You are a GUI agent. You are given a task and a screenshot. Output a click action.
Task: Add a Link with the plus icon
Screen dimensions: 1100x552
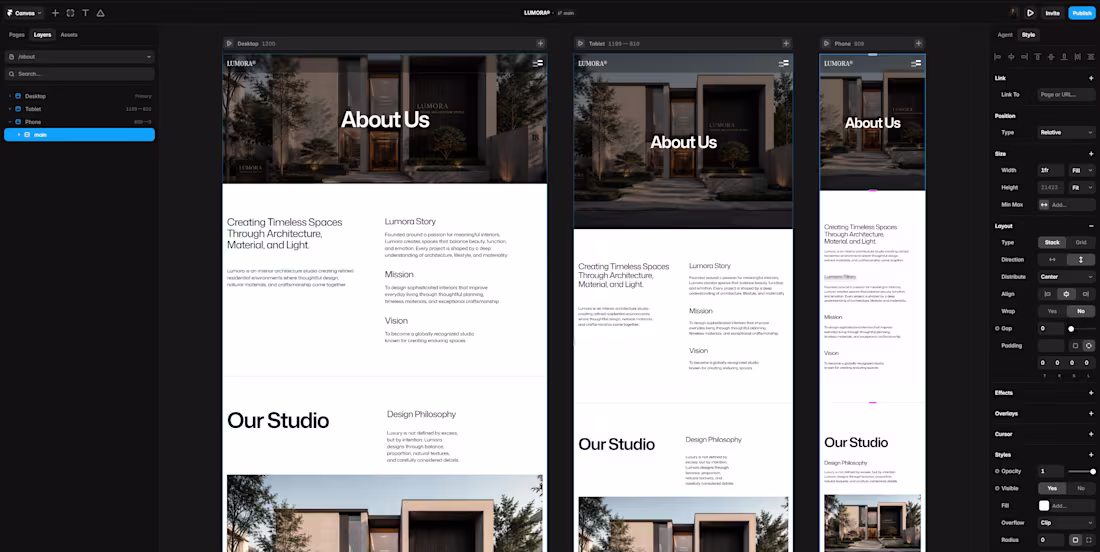coord(1091,78)
